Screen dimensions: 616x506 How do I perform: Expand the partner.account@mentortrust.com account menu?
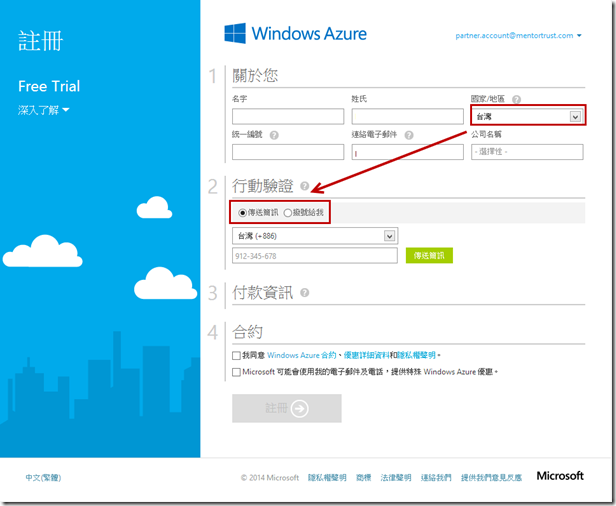pos(518,36)
